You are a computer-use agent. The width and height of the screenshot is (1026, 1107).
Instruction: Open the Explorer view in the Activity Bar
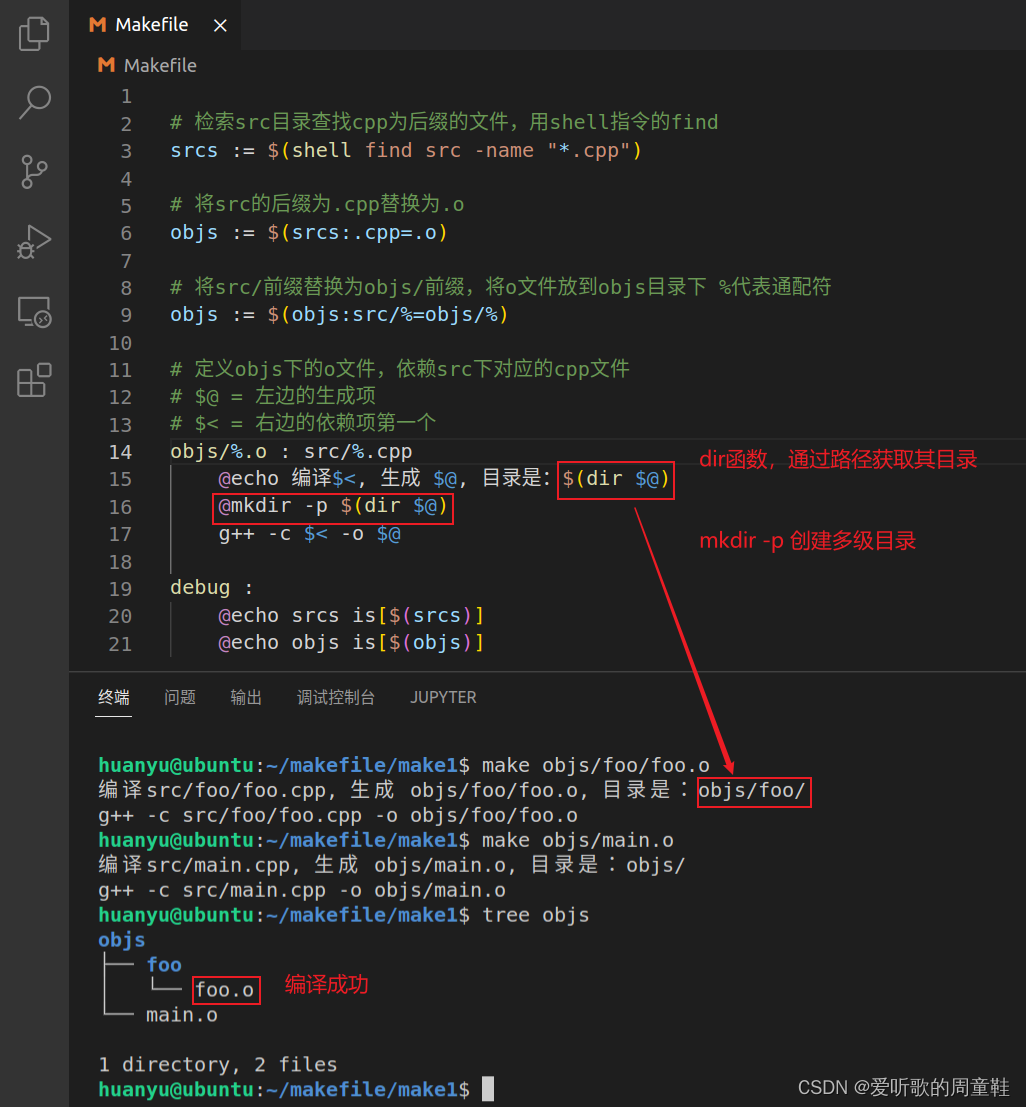pyautogui.click(x=34, y=33)
